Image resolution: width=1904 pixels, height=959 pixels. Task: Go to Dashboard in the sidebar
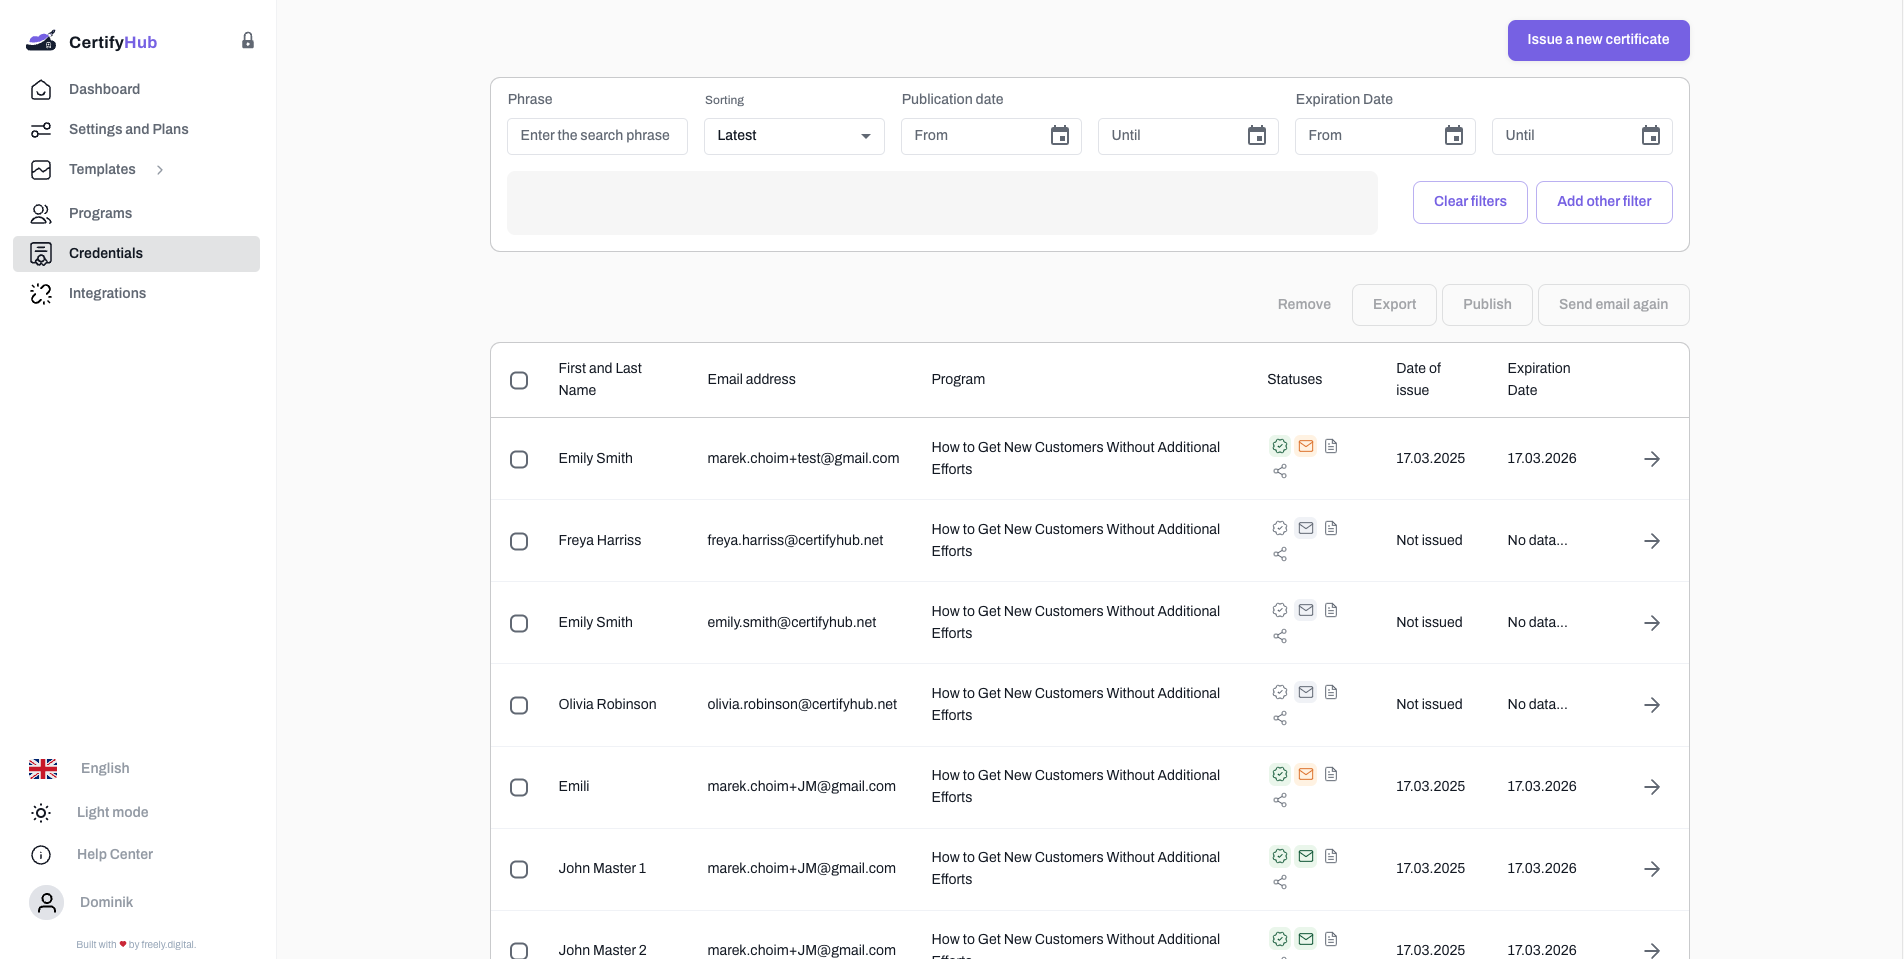click(x=104, y=89)
